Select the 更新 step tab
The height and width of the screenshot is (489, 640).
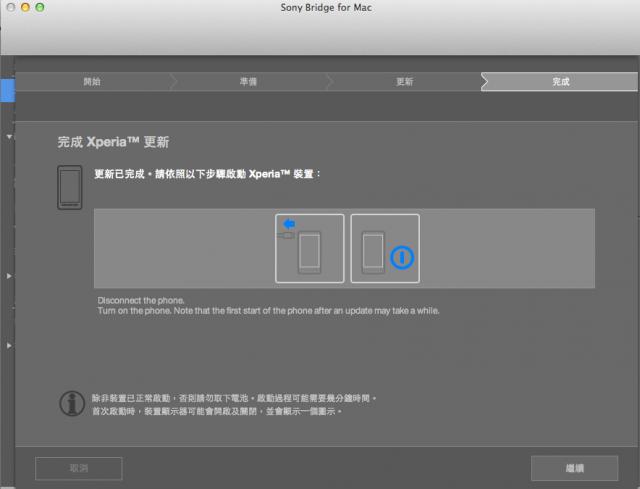[404, 82]
